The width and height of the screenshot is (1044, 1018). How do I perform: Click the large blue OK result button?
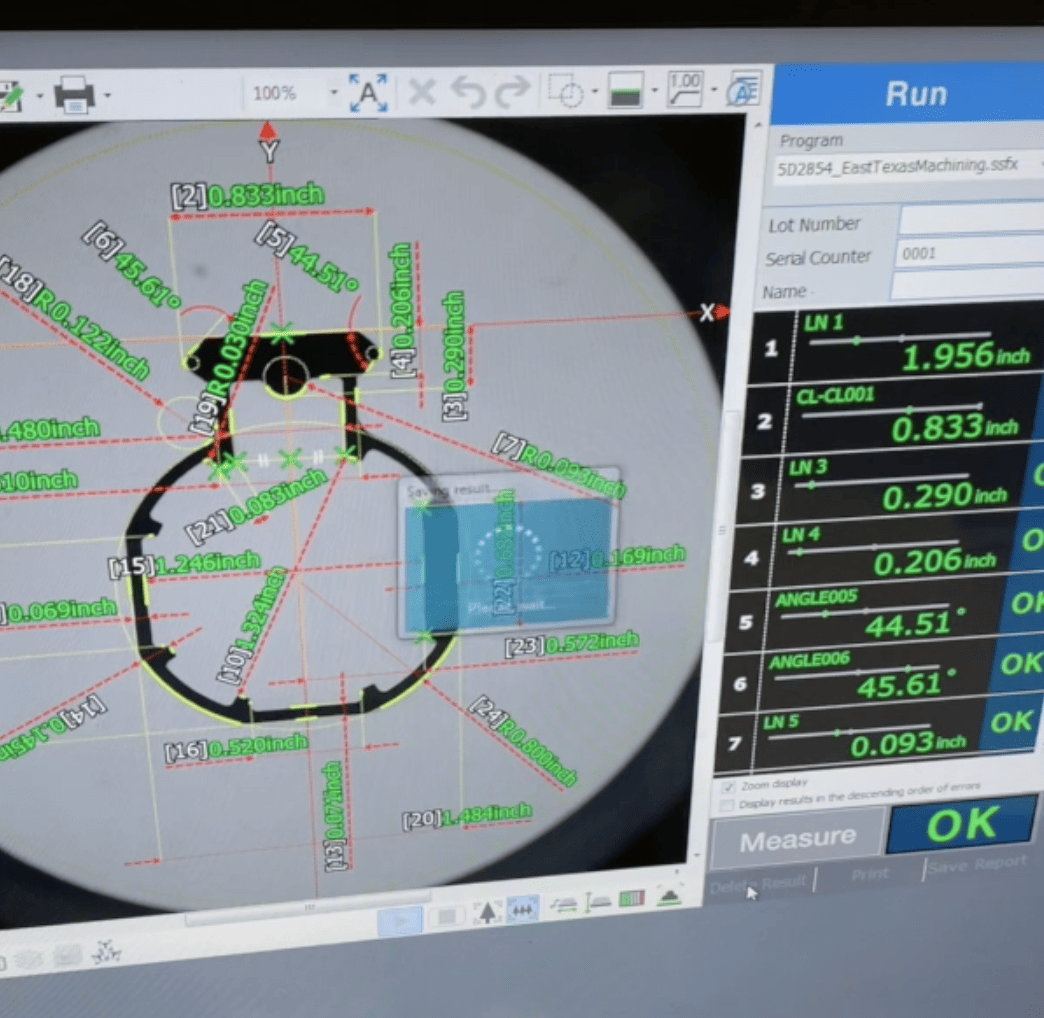click(963, 826)
